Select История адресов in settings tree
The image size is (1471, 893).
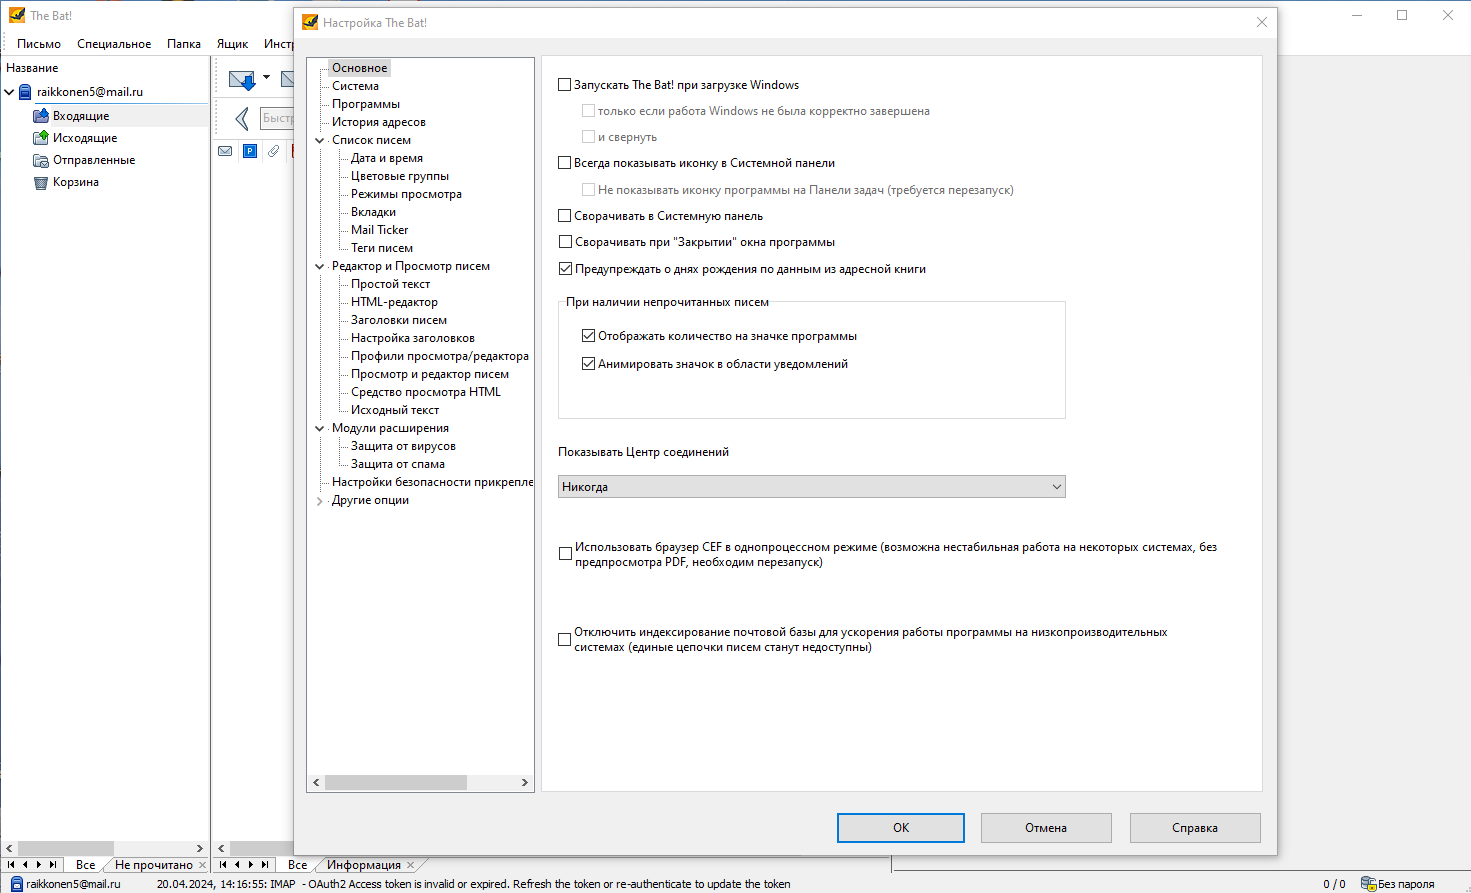pyautogui.click(x=379, y=122)
